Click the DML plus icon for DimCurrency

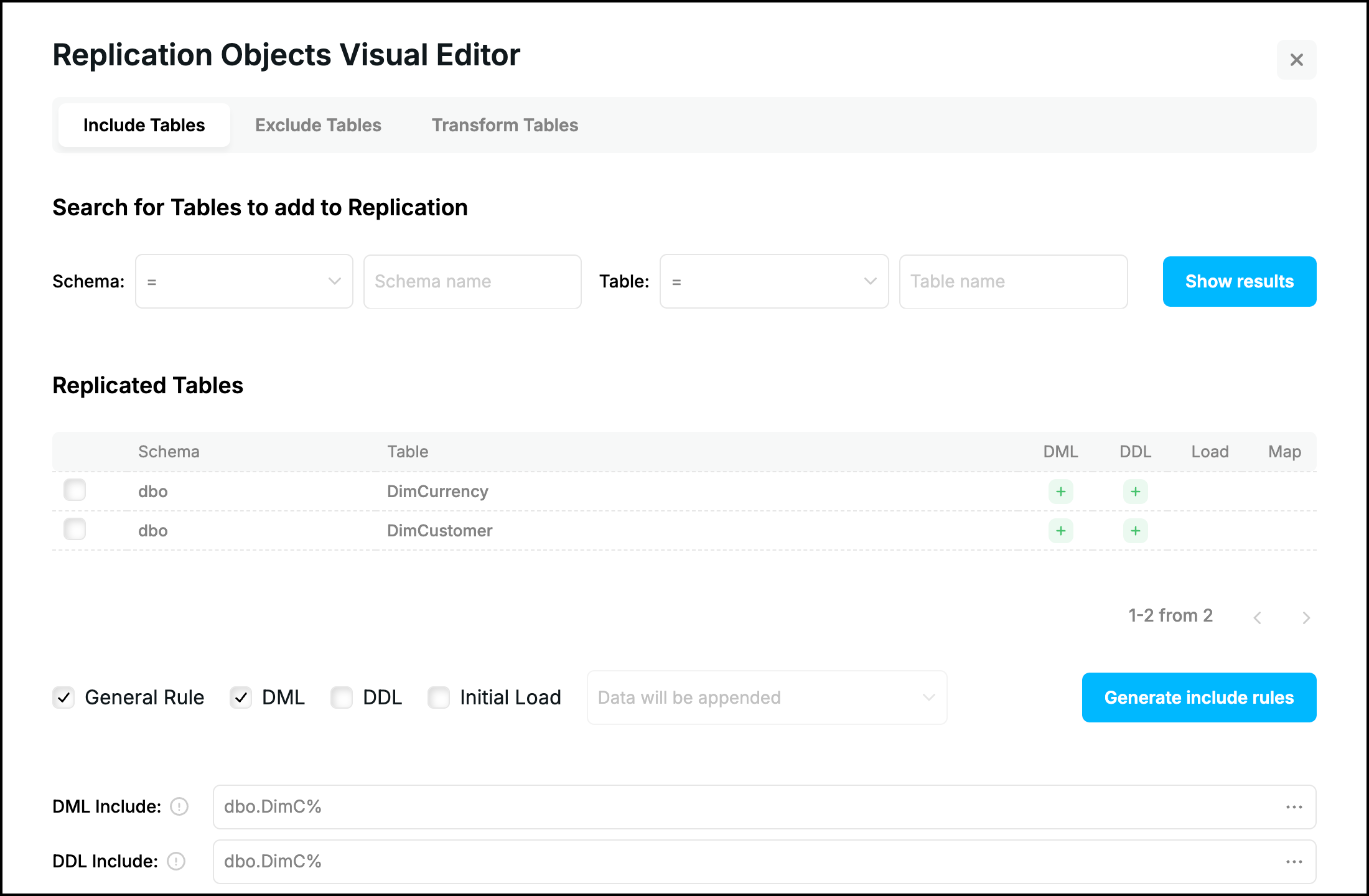pyautogui.click(x=1060, y=491)
